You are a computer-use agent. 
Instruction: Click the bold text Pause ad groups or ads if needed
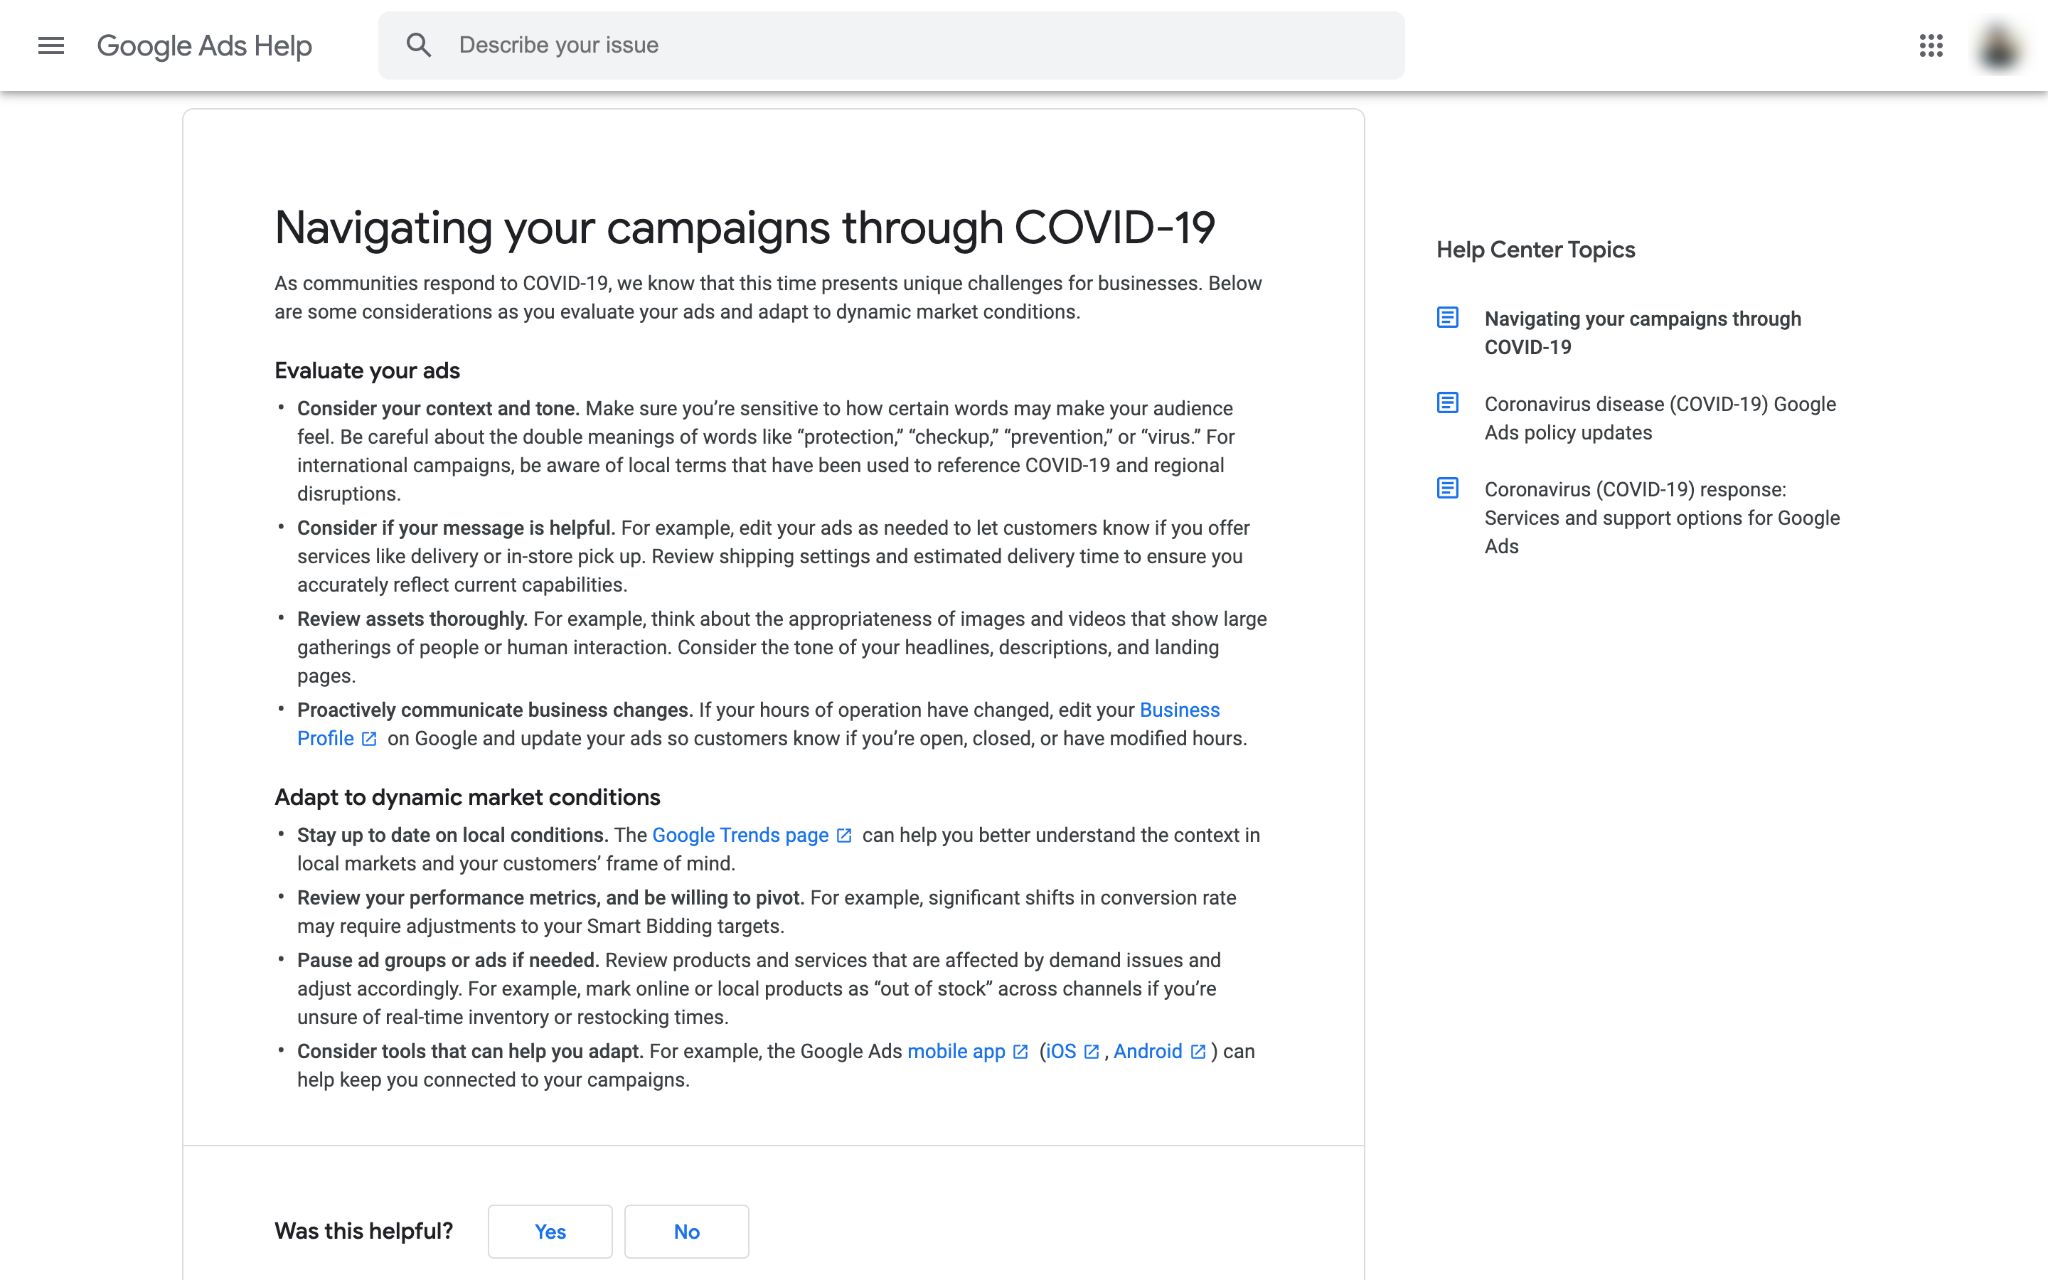448,960
